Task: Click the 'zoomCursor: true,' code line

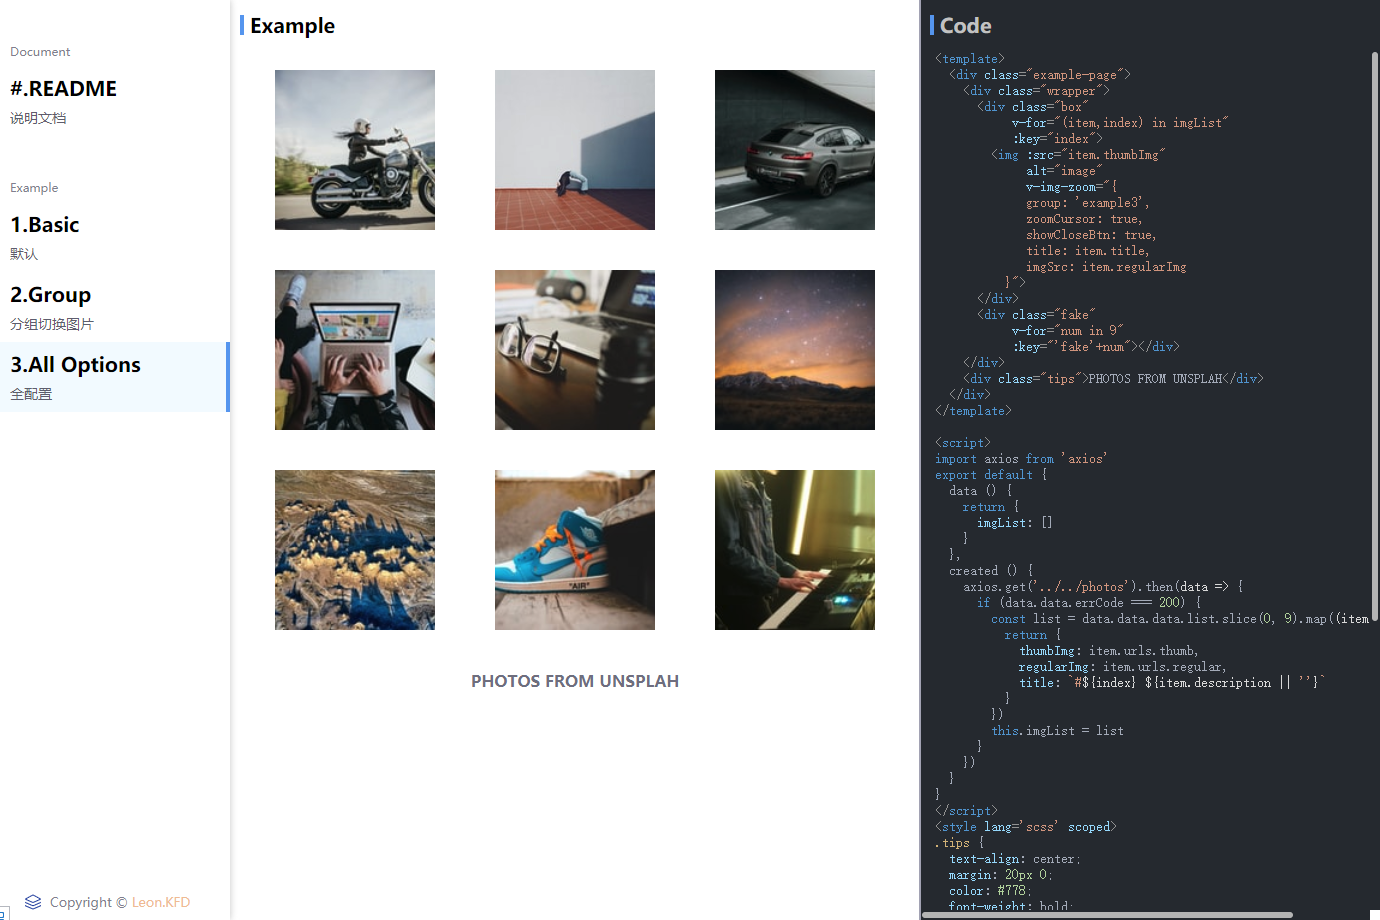Action: pos(1084,219)
